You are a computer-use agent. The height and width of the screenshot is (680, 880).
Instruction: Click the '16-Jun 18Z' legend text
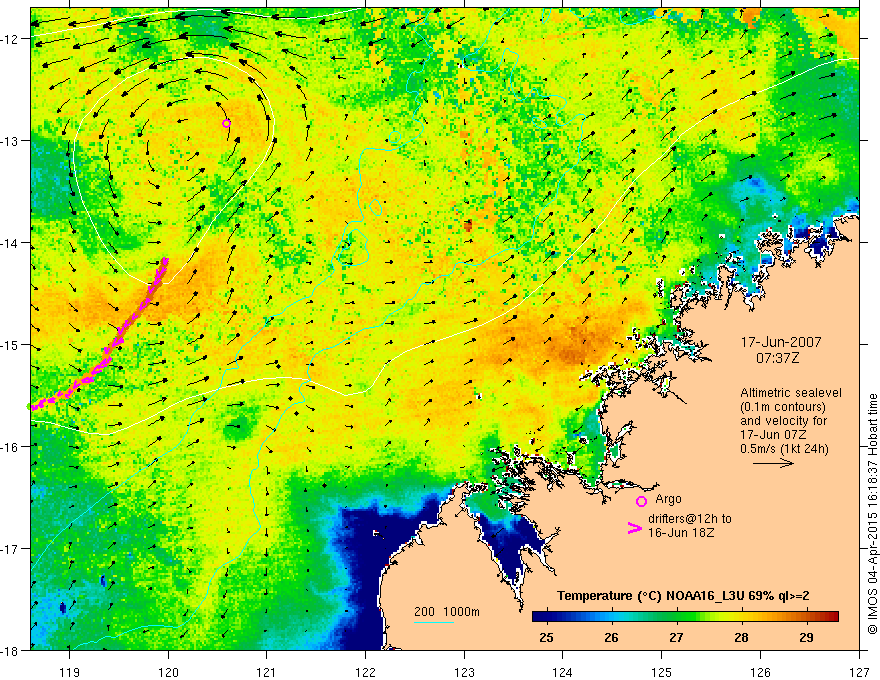(681, 532)
